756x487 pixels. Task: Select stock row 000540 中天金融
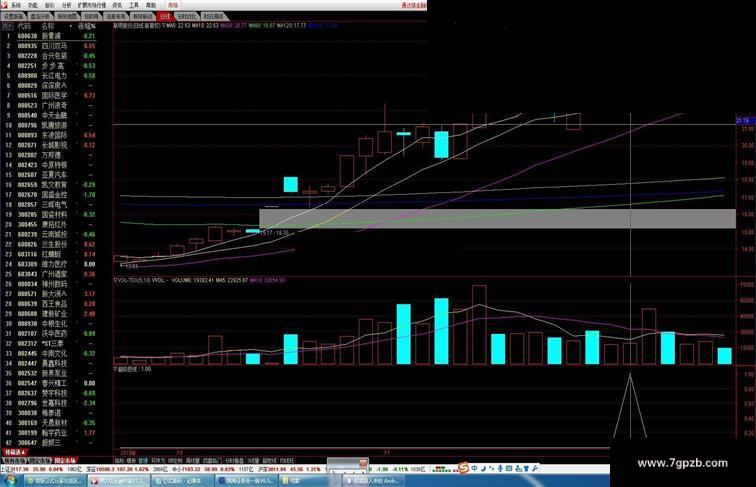51,115
